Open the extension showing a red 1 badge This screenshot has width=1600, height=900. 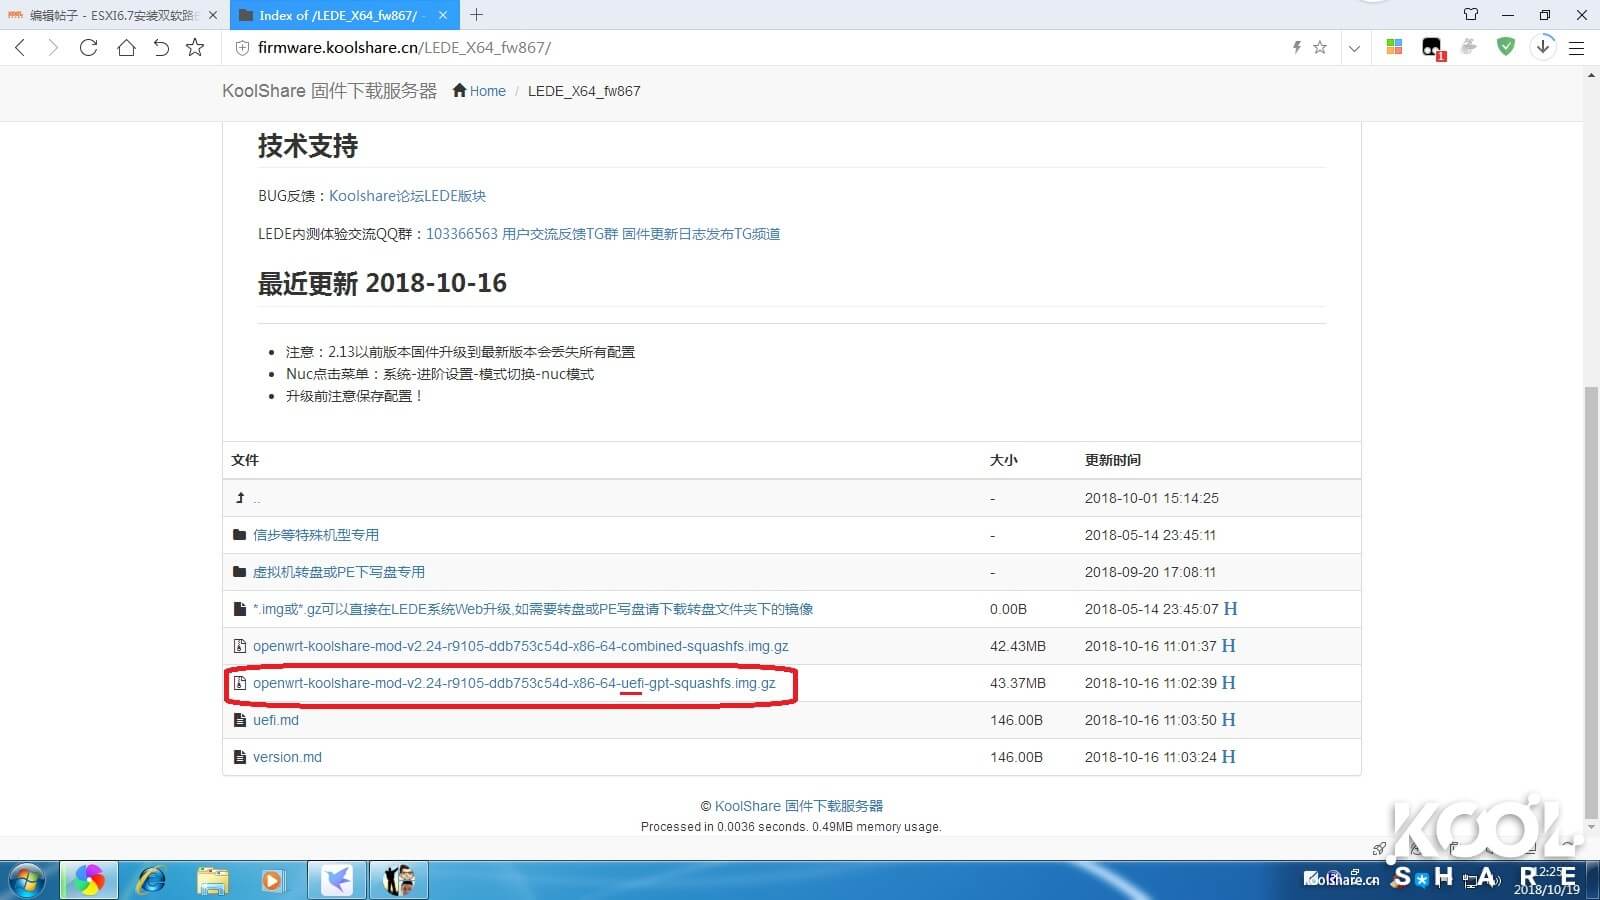pos(1431,47)
